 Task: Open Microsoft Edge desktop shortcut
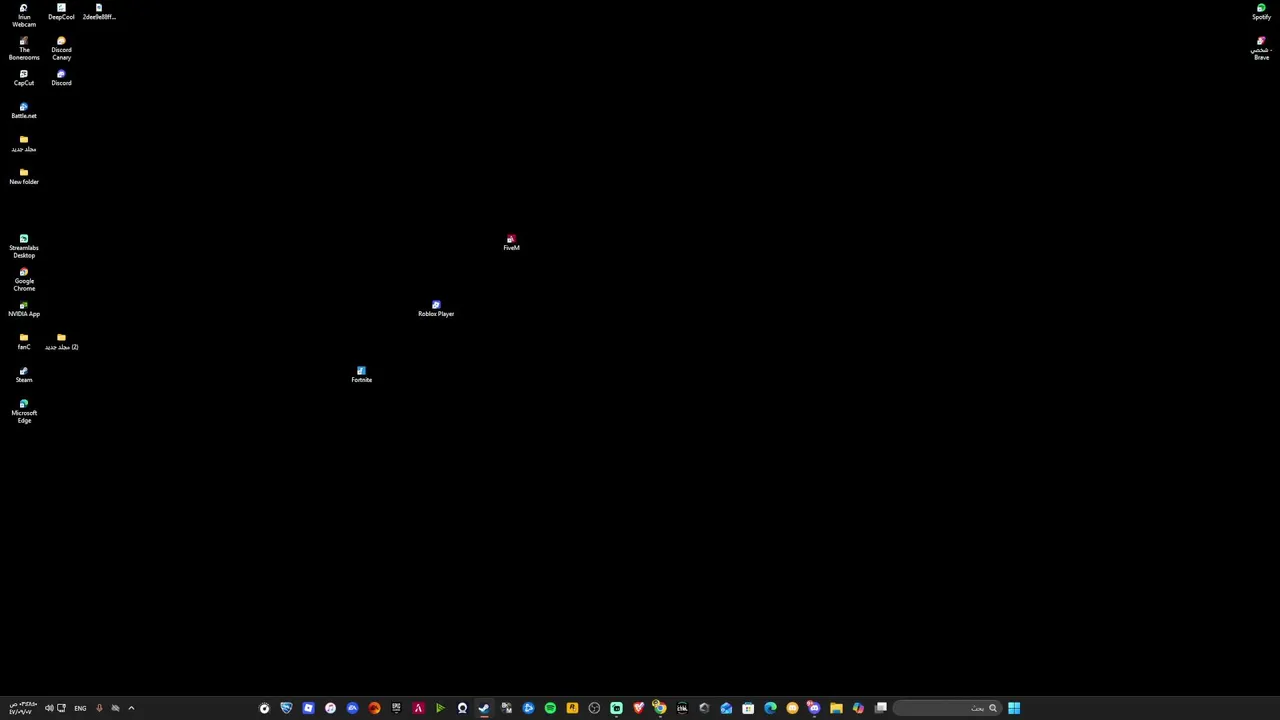[24, 412]
